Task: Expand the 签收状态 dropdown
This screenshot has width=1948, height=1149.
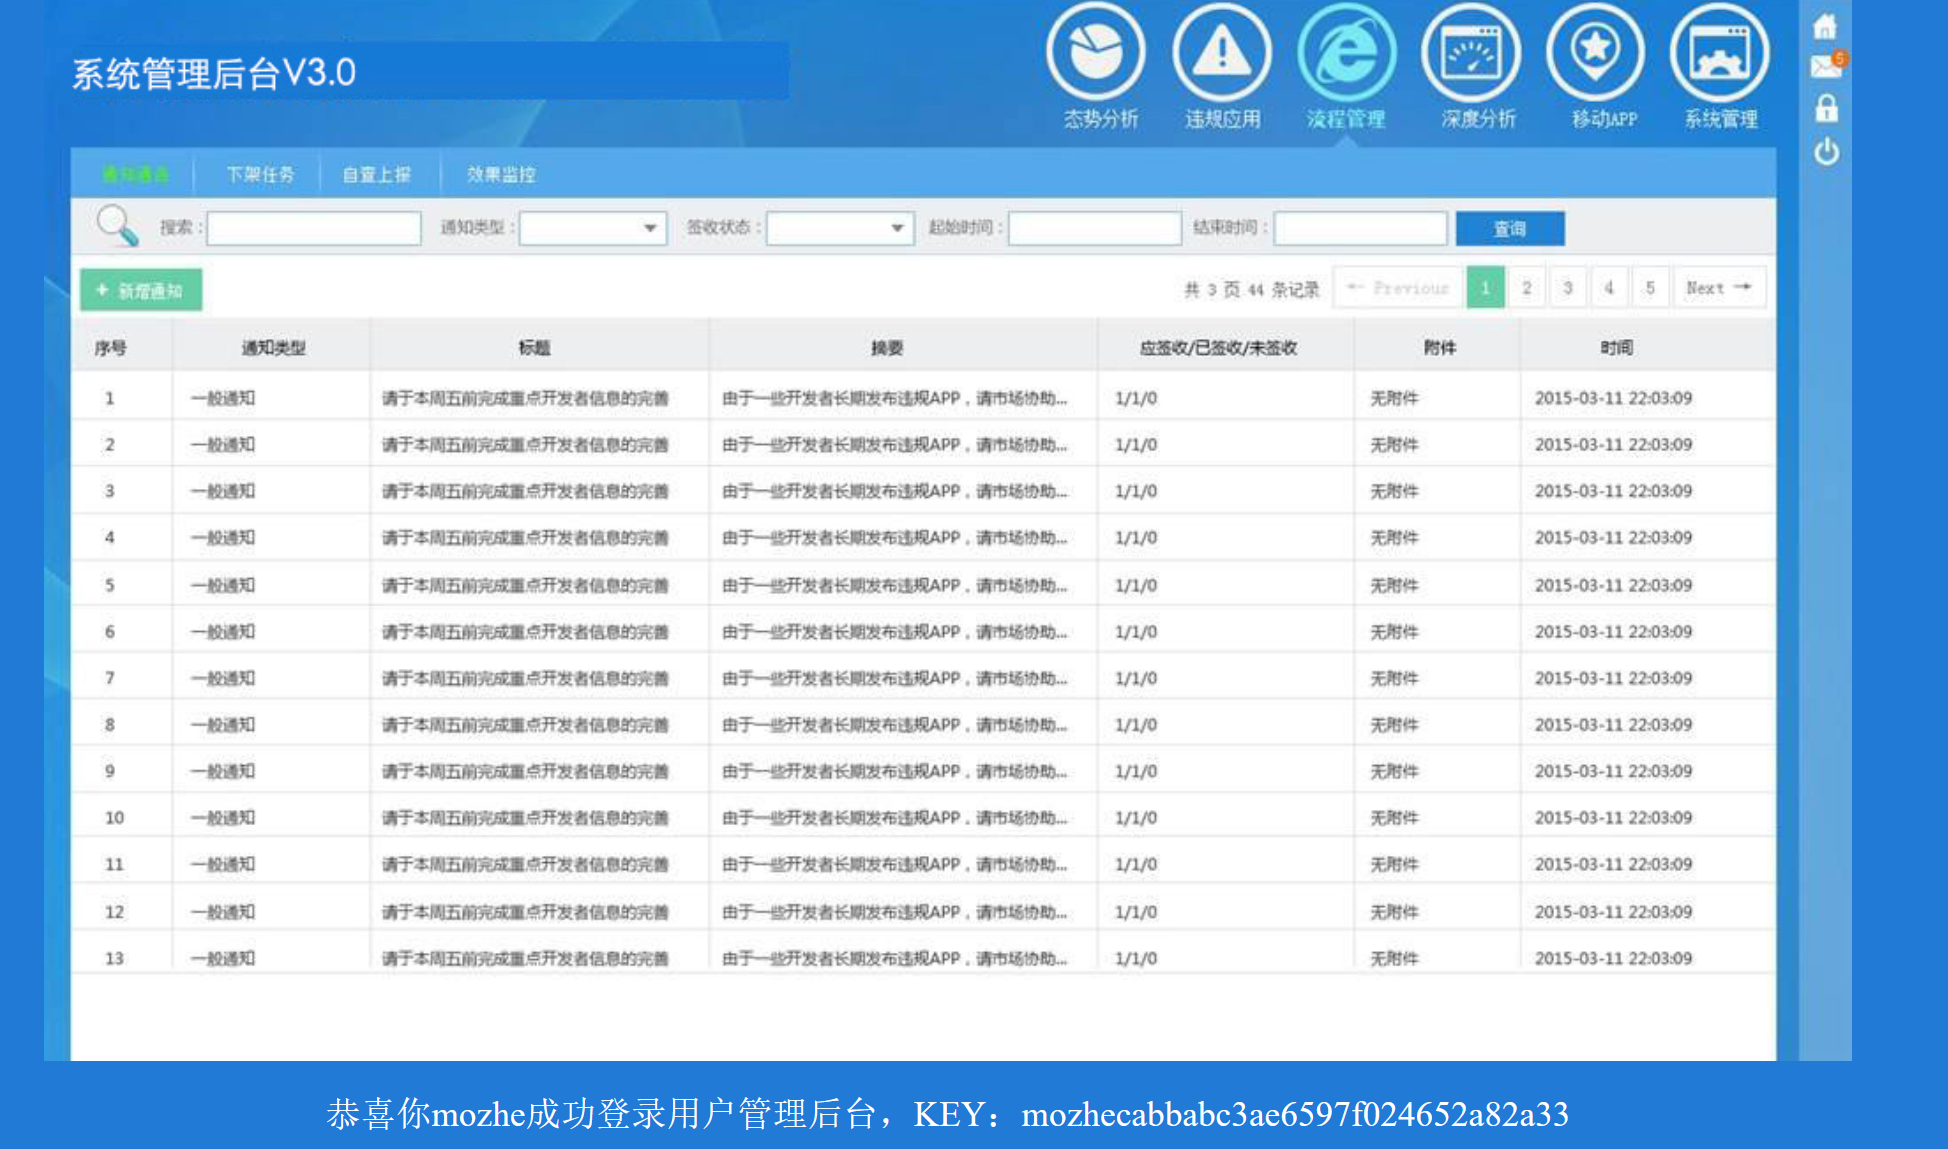Action: pyautogui.click(x=840, y=228)
